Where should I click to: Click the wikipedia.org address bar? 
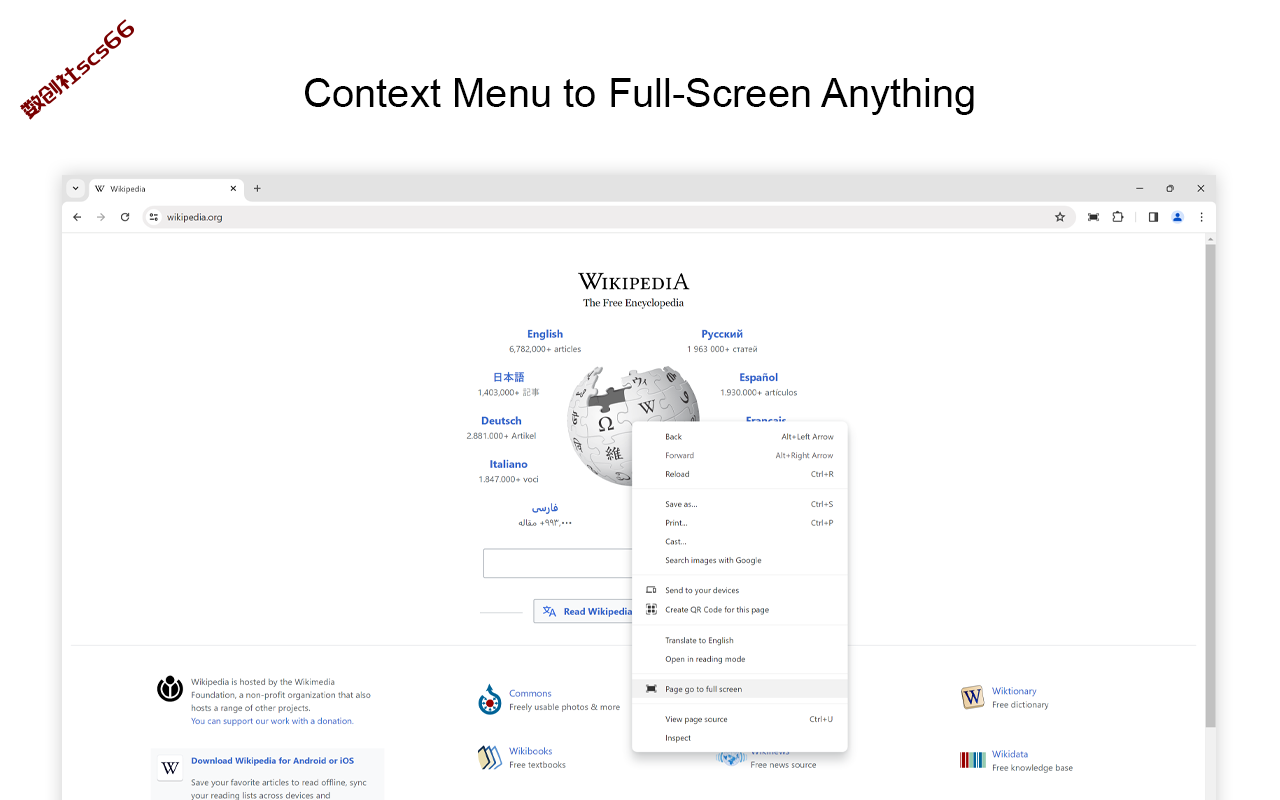tap(608, 217)
